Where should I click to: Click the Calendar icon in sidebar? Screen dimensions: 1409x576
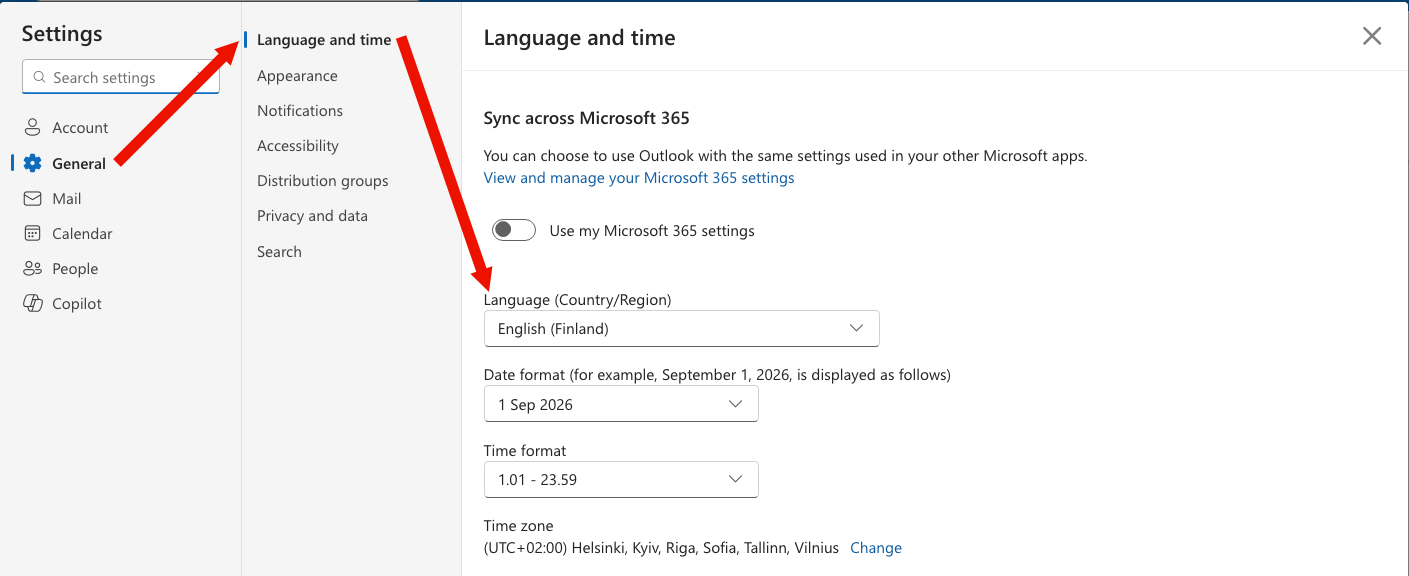coord(33,233)
